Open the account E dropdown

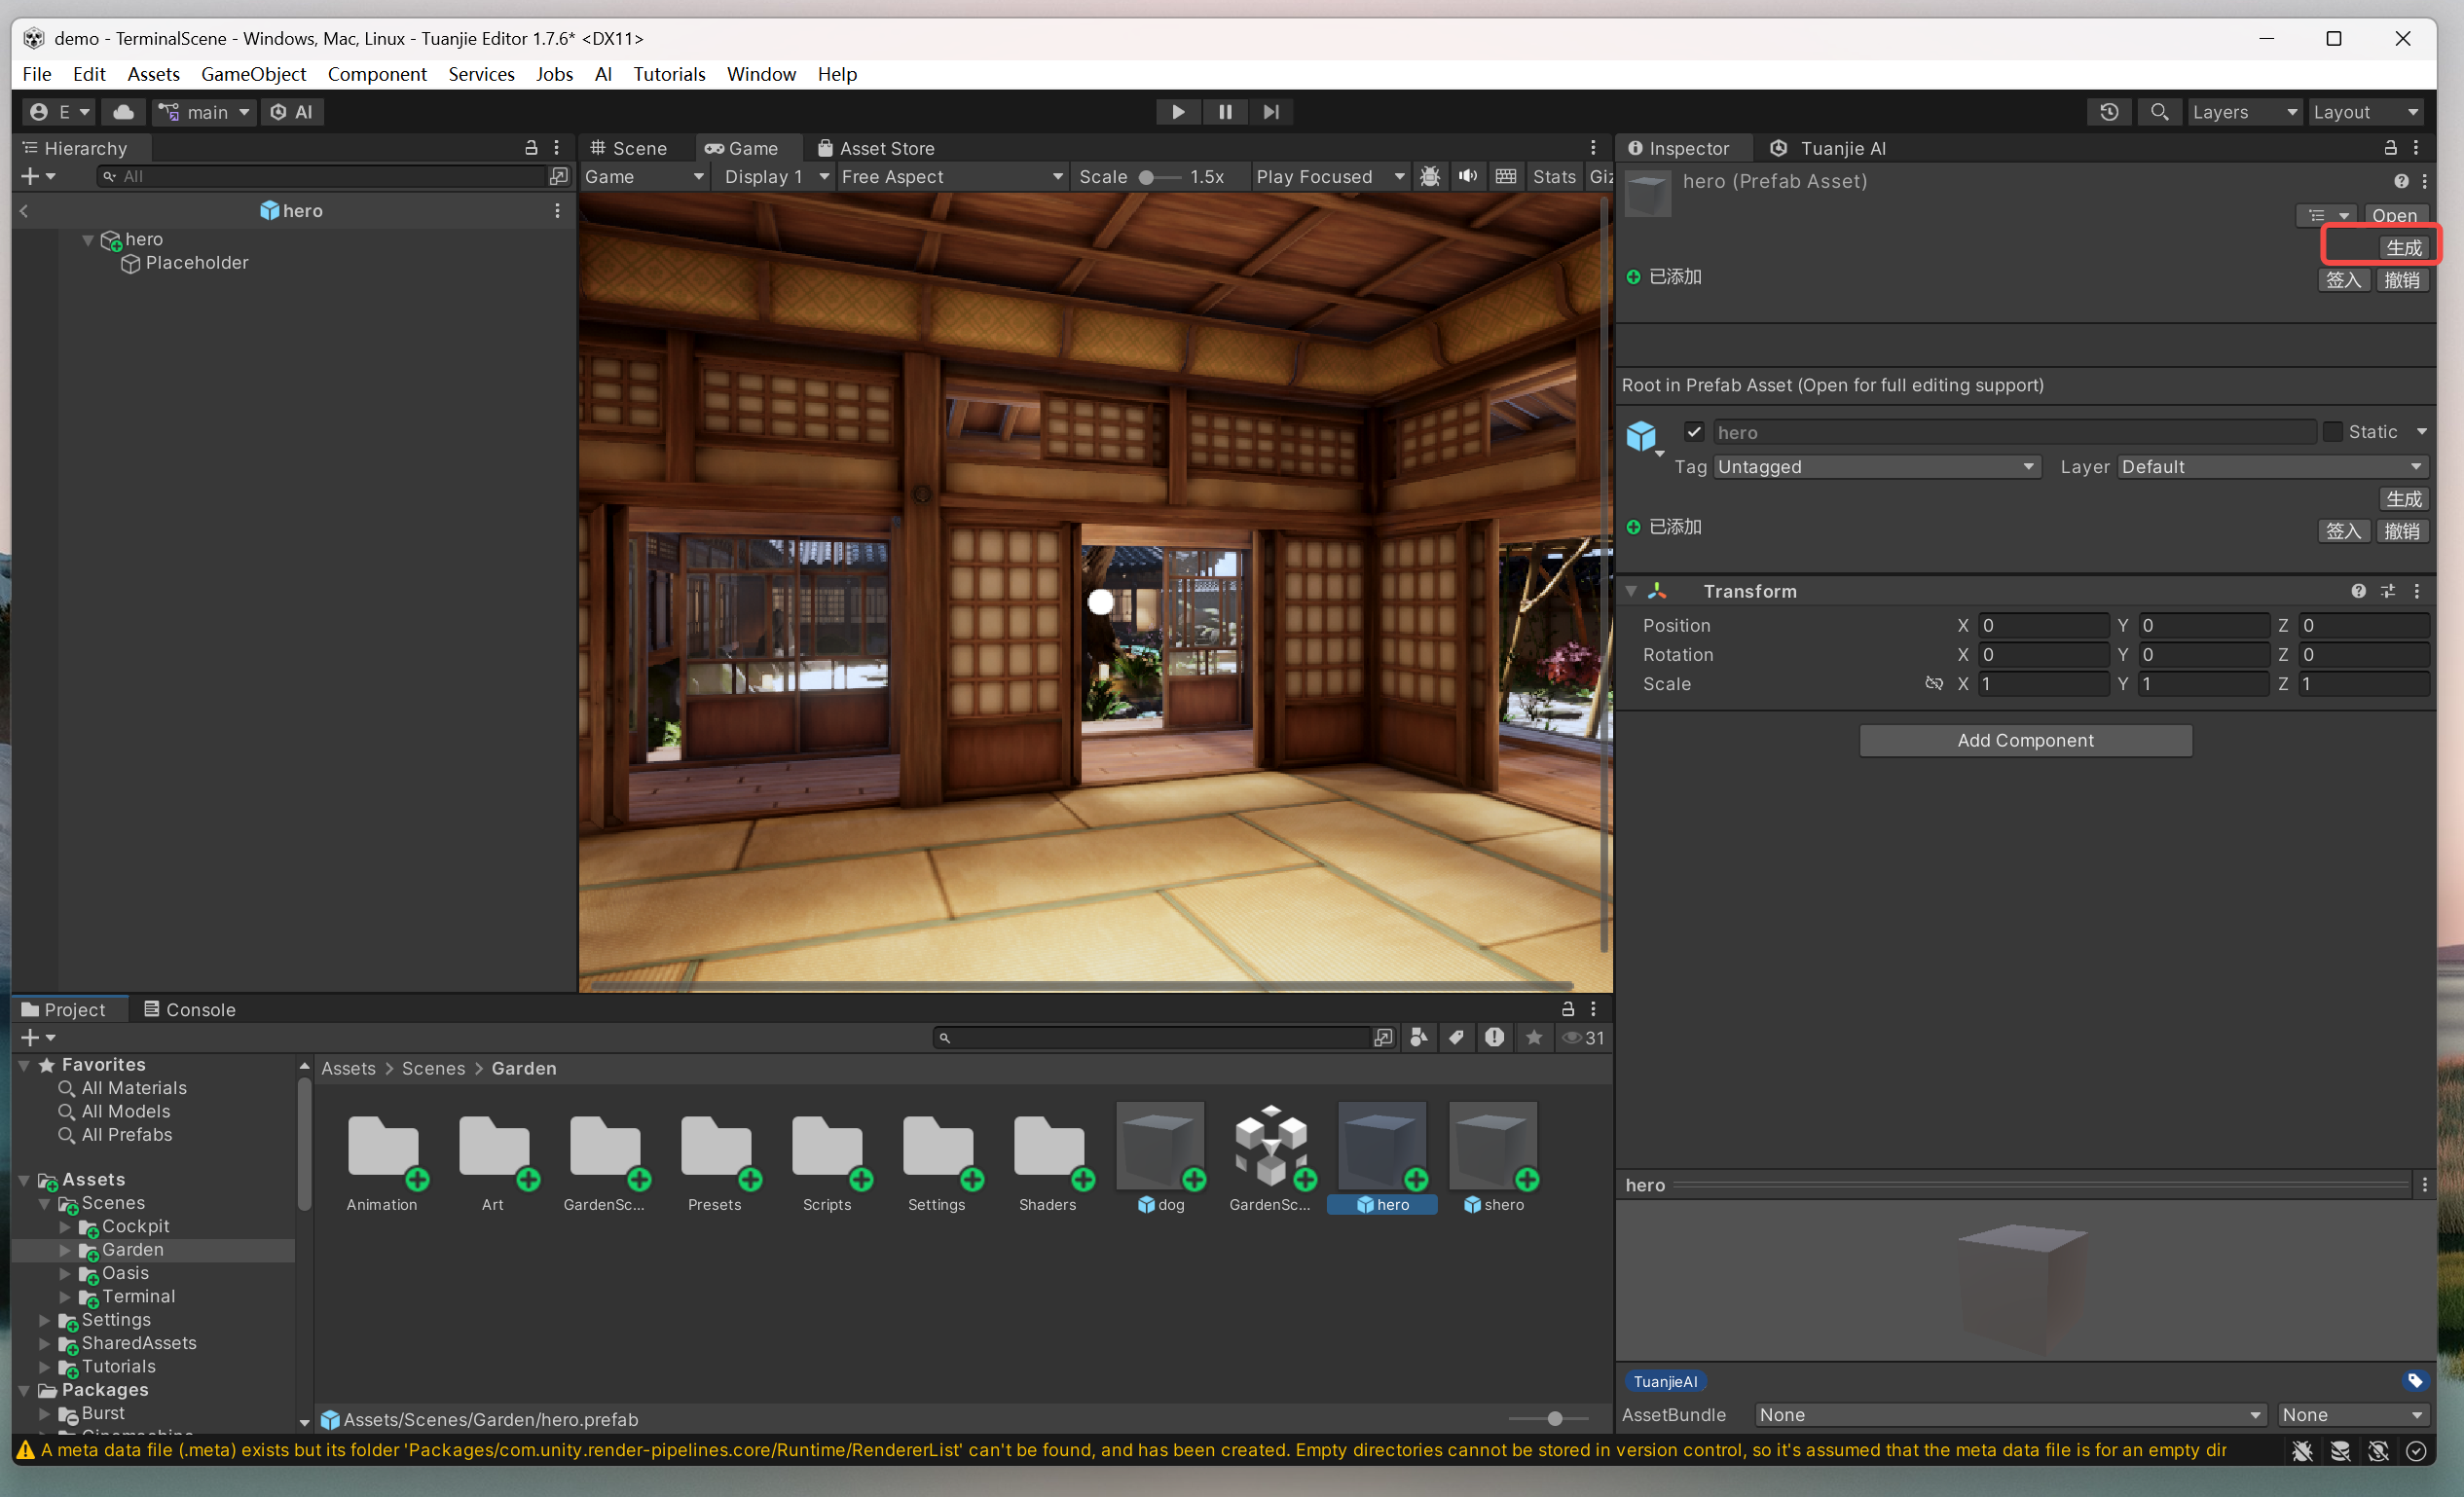tap(60, 112)
